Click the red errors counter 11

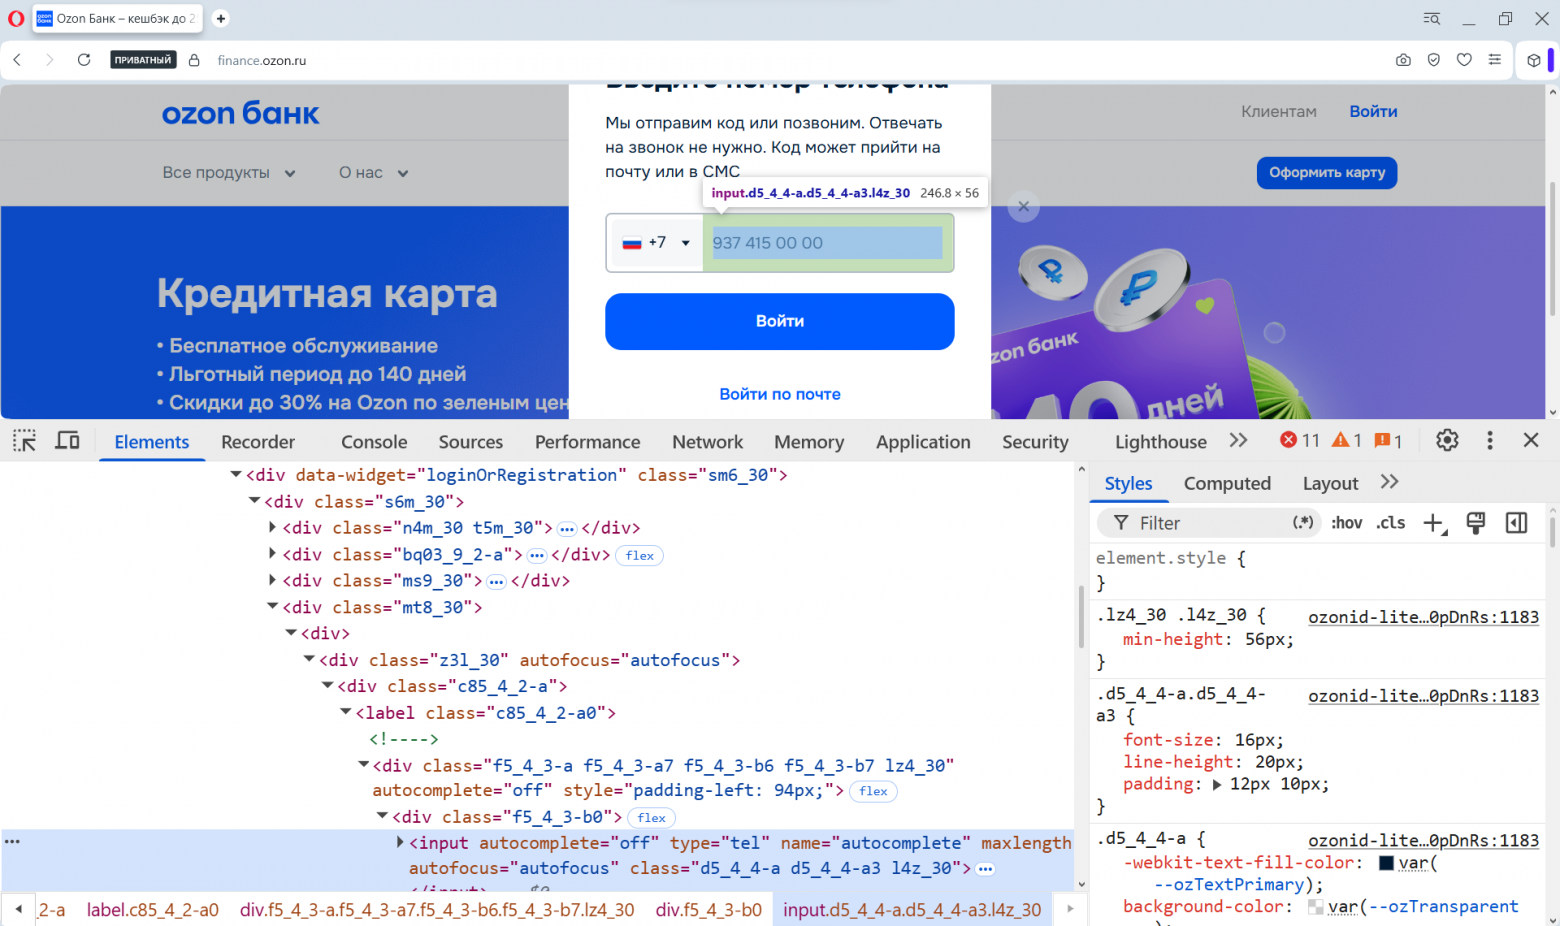tap(1300, 440)
